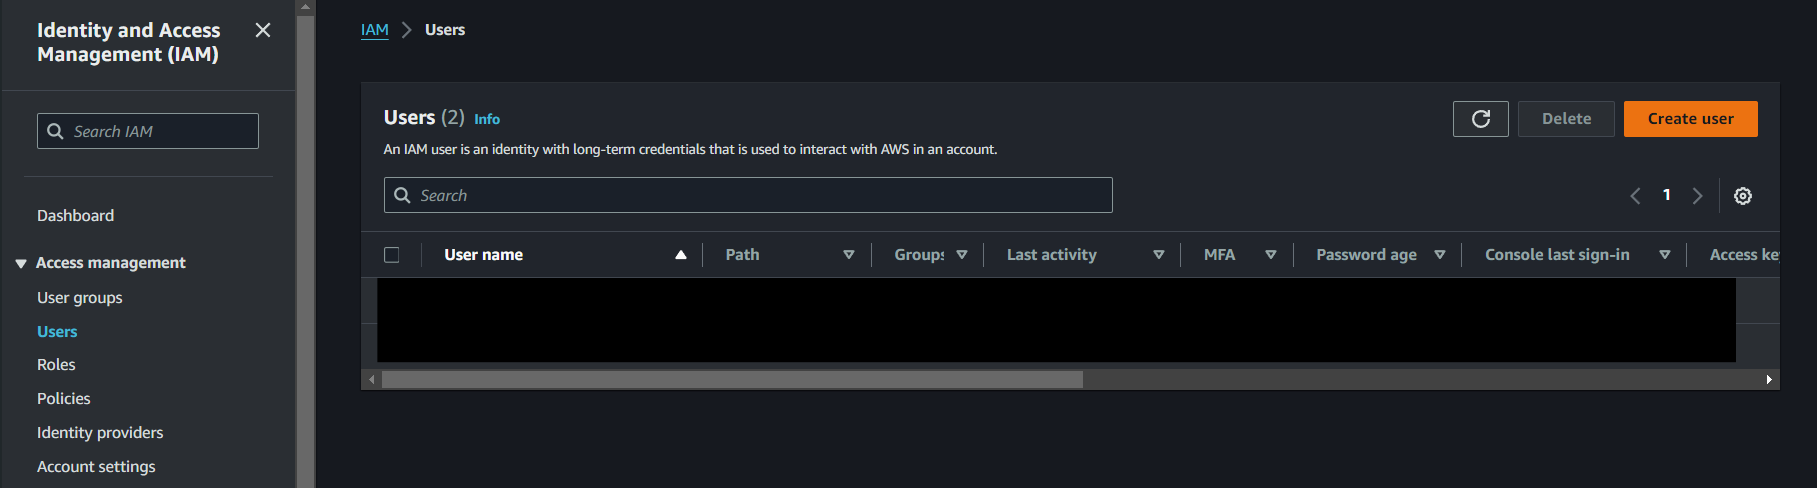Click the IAM breadcrumb link

pyautogui.click(x=374, y=30)
